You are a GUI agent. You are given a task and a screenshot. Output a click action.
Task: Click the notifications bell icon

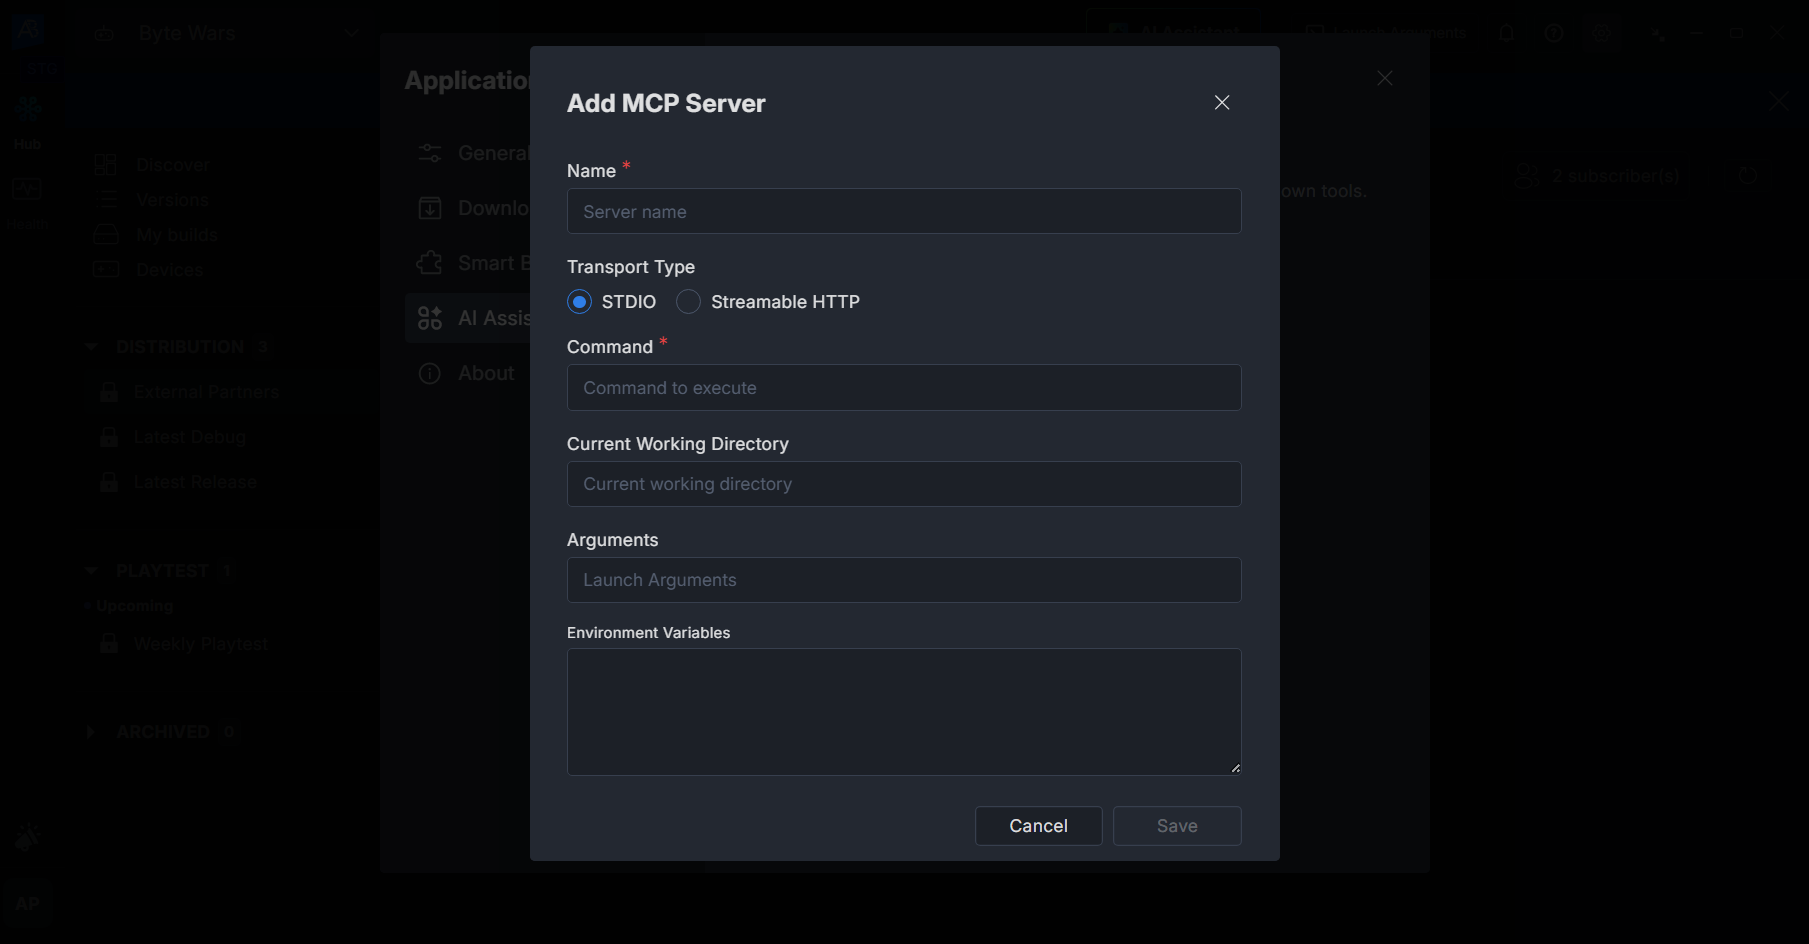click(1506, 33)
